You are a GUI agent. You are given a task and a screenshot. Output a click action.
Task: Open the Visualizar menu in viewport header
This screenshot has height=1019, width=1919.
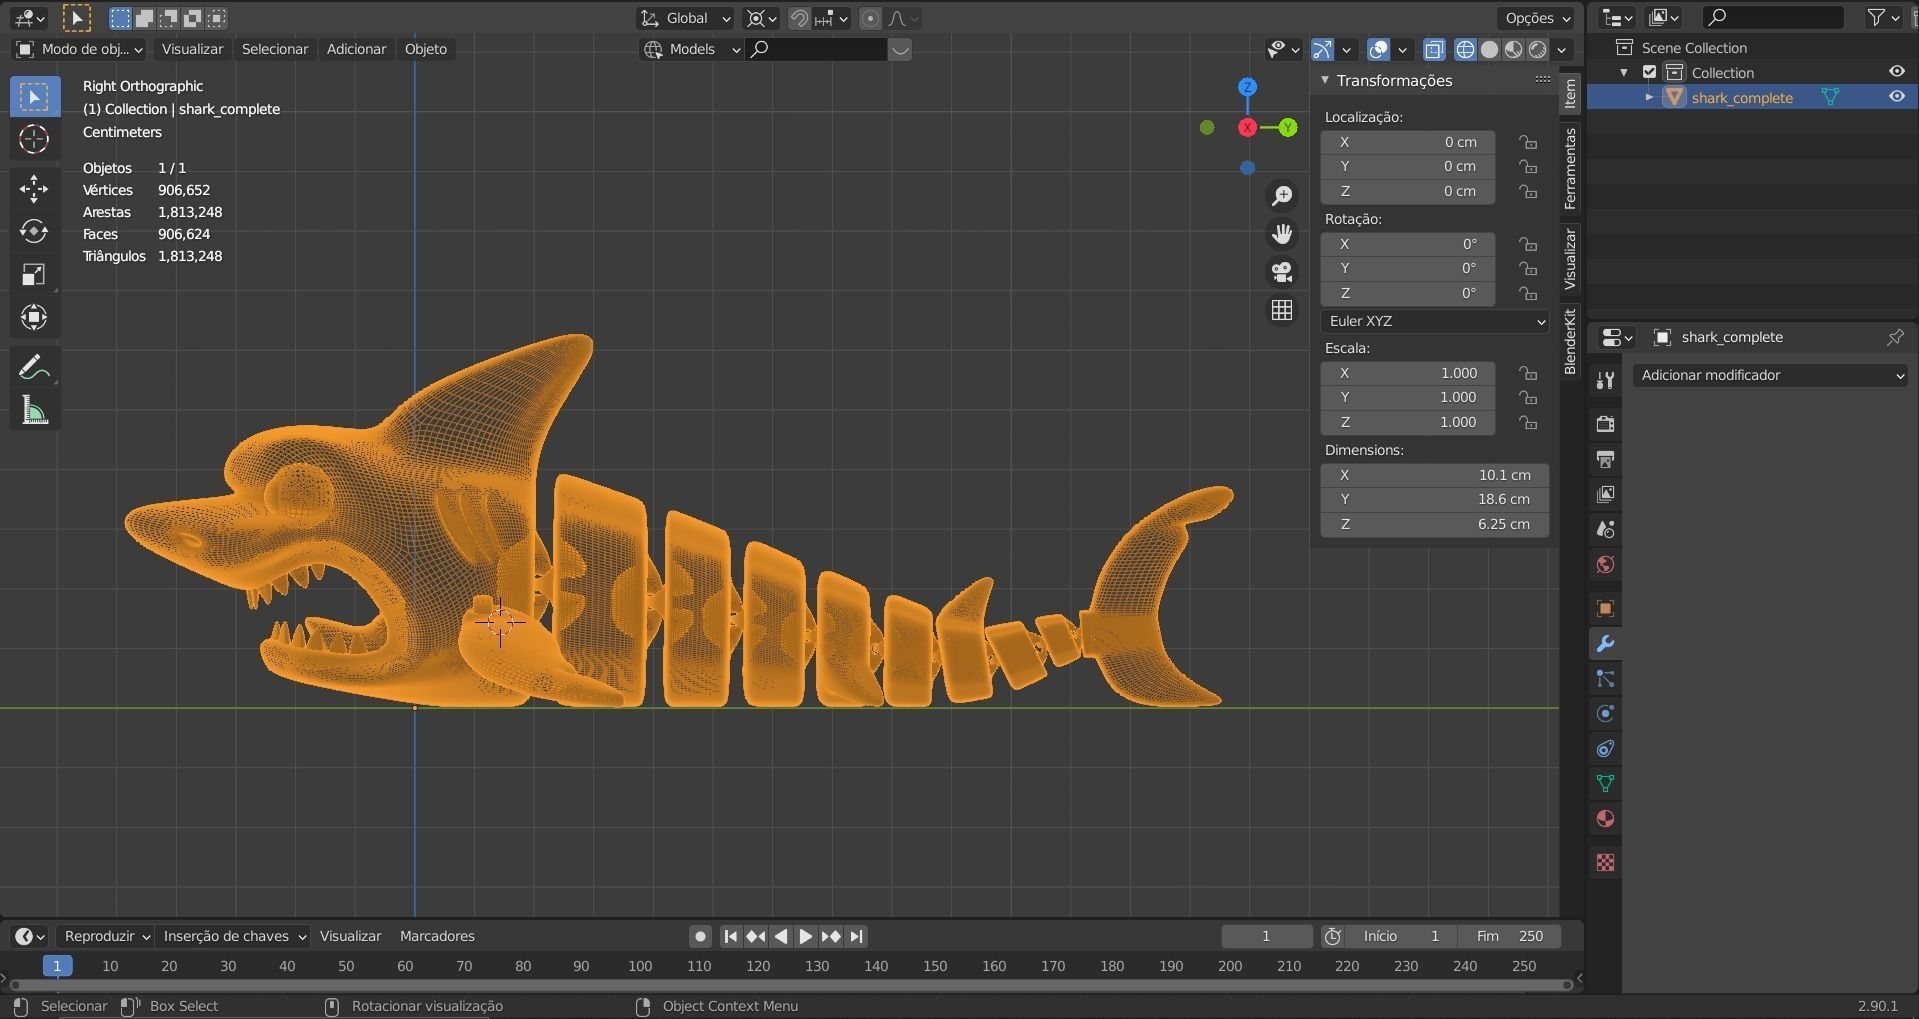[192, 49]
